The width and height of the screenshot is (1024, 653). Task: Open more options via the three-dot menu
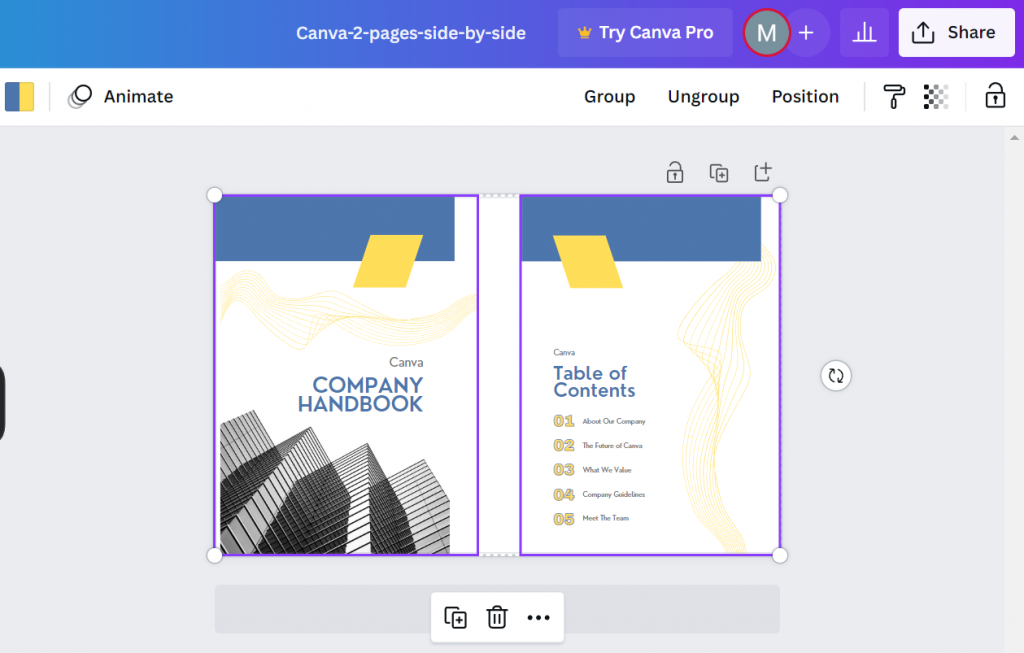[x=539, y=617]
